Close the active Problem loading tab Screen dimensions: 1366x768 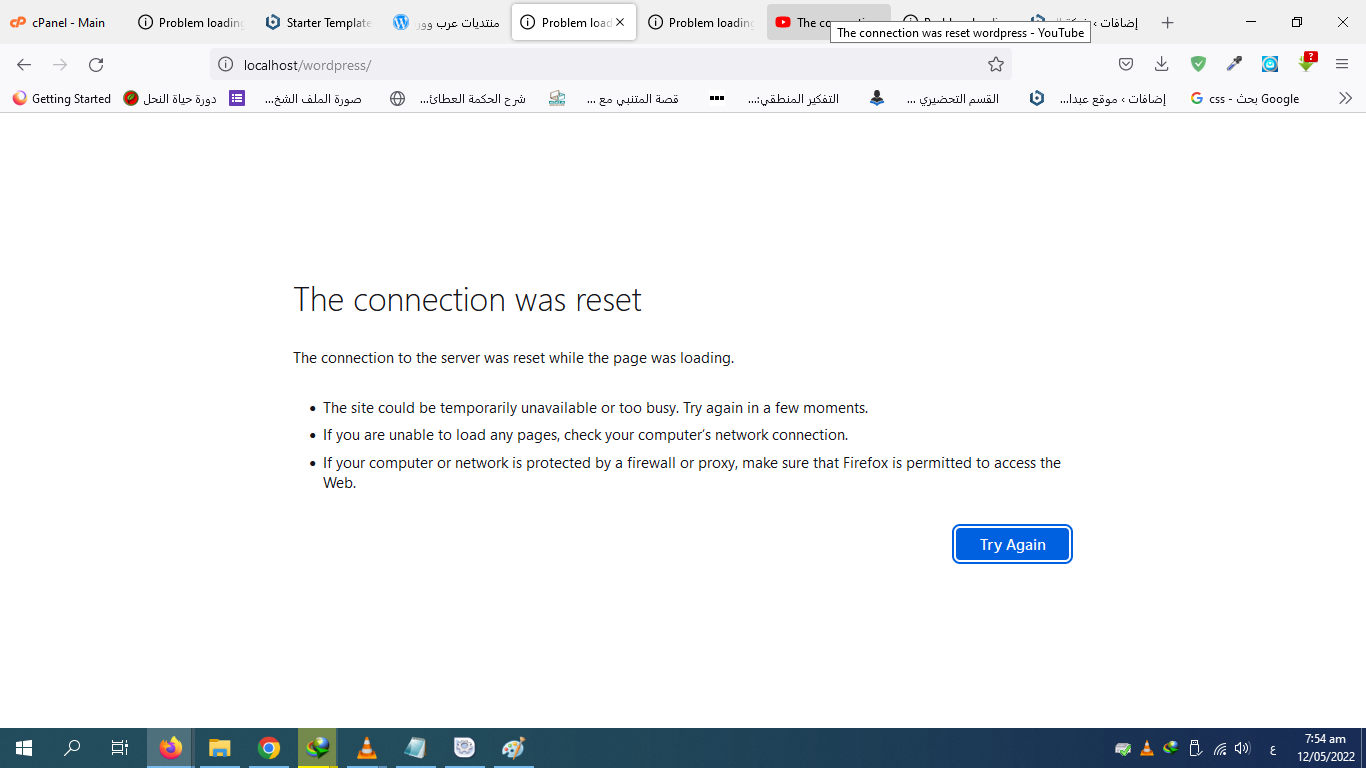point(620,22)
